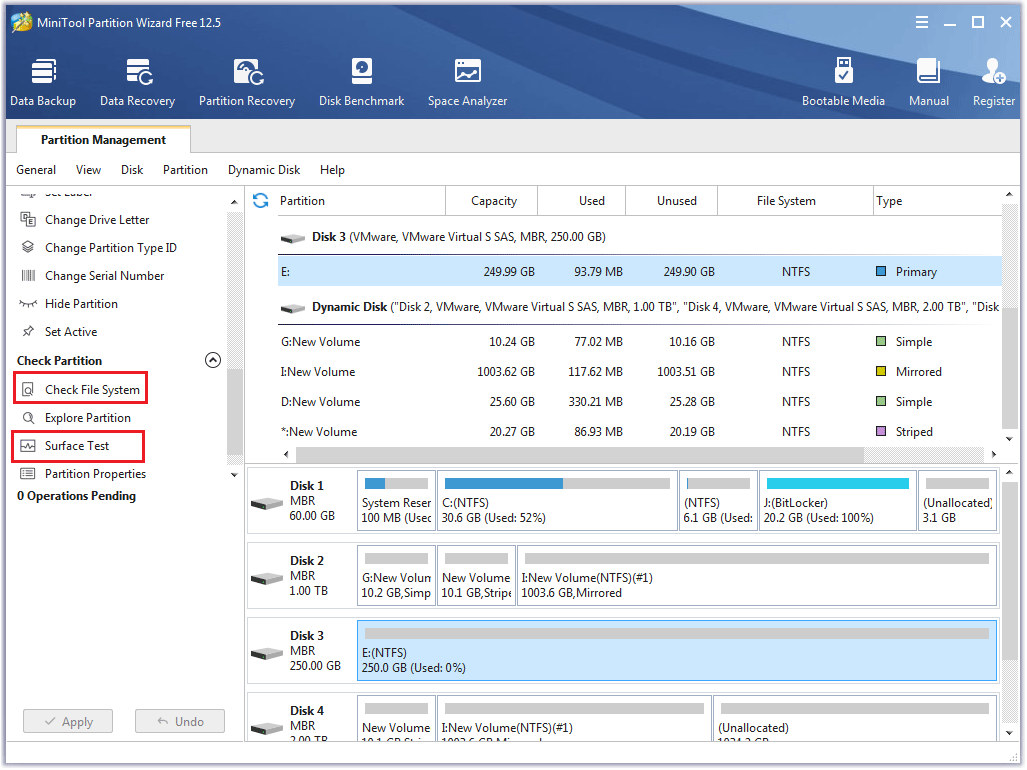Open the General menu
Screen dimensions: 1027x770
(x=36, y=170)
